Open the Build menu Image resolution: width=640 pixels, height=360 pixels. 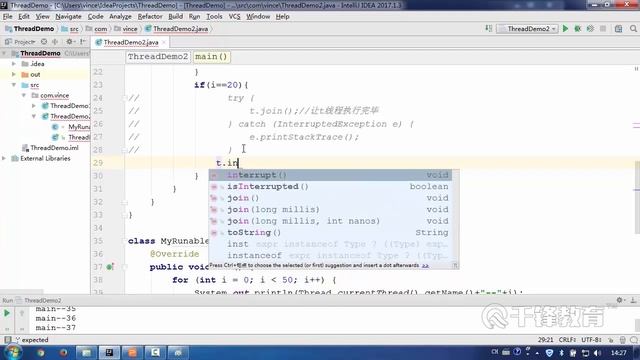[x=176, y=16]
